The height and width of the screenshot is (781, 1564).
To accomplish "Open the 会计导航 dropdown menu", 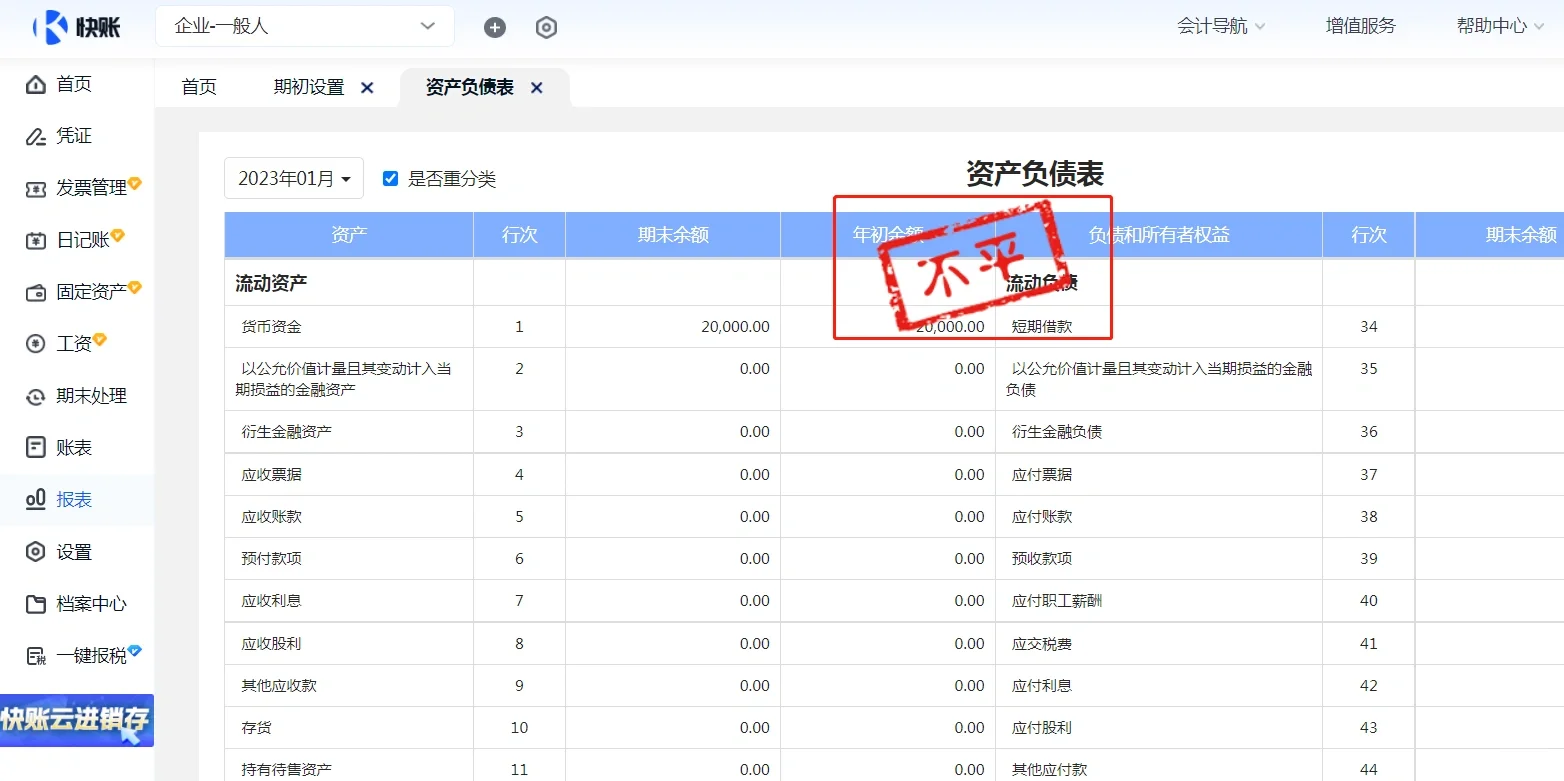I will (x=1221, y=27).
